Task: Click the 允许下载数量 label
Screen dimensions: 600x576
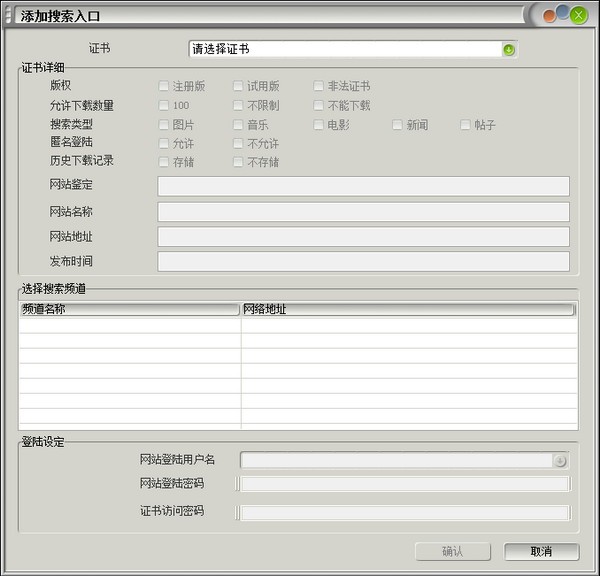Action: click(x=82, y=105)
